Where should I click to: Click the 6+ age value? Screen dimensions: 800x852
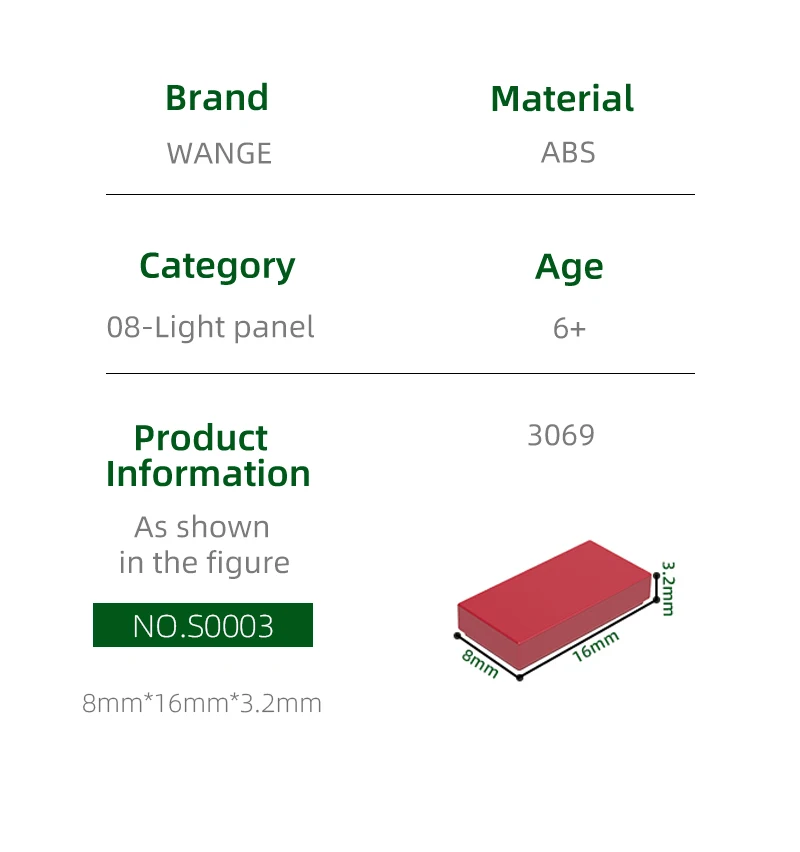(569, 328)
